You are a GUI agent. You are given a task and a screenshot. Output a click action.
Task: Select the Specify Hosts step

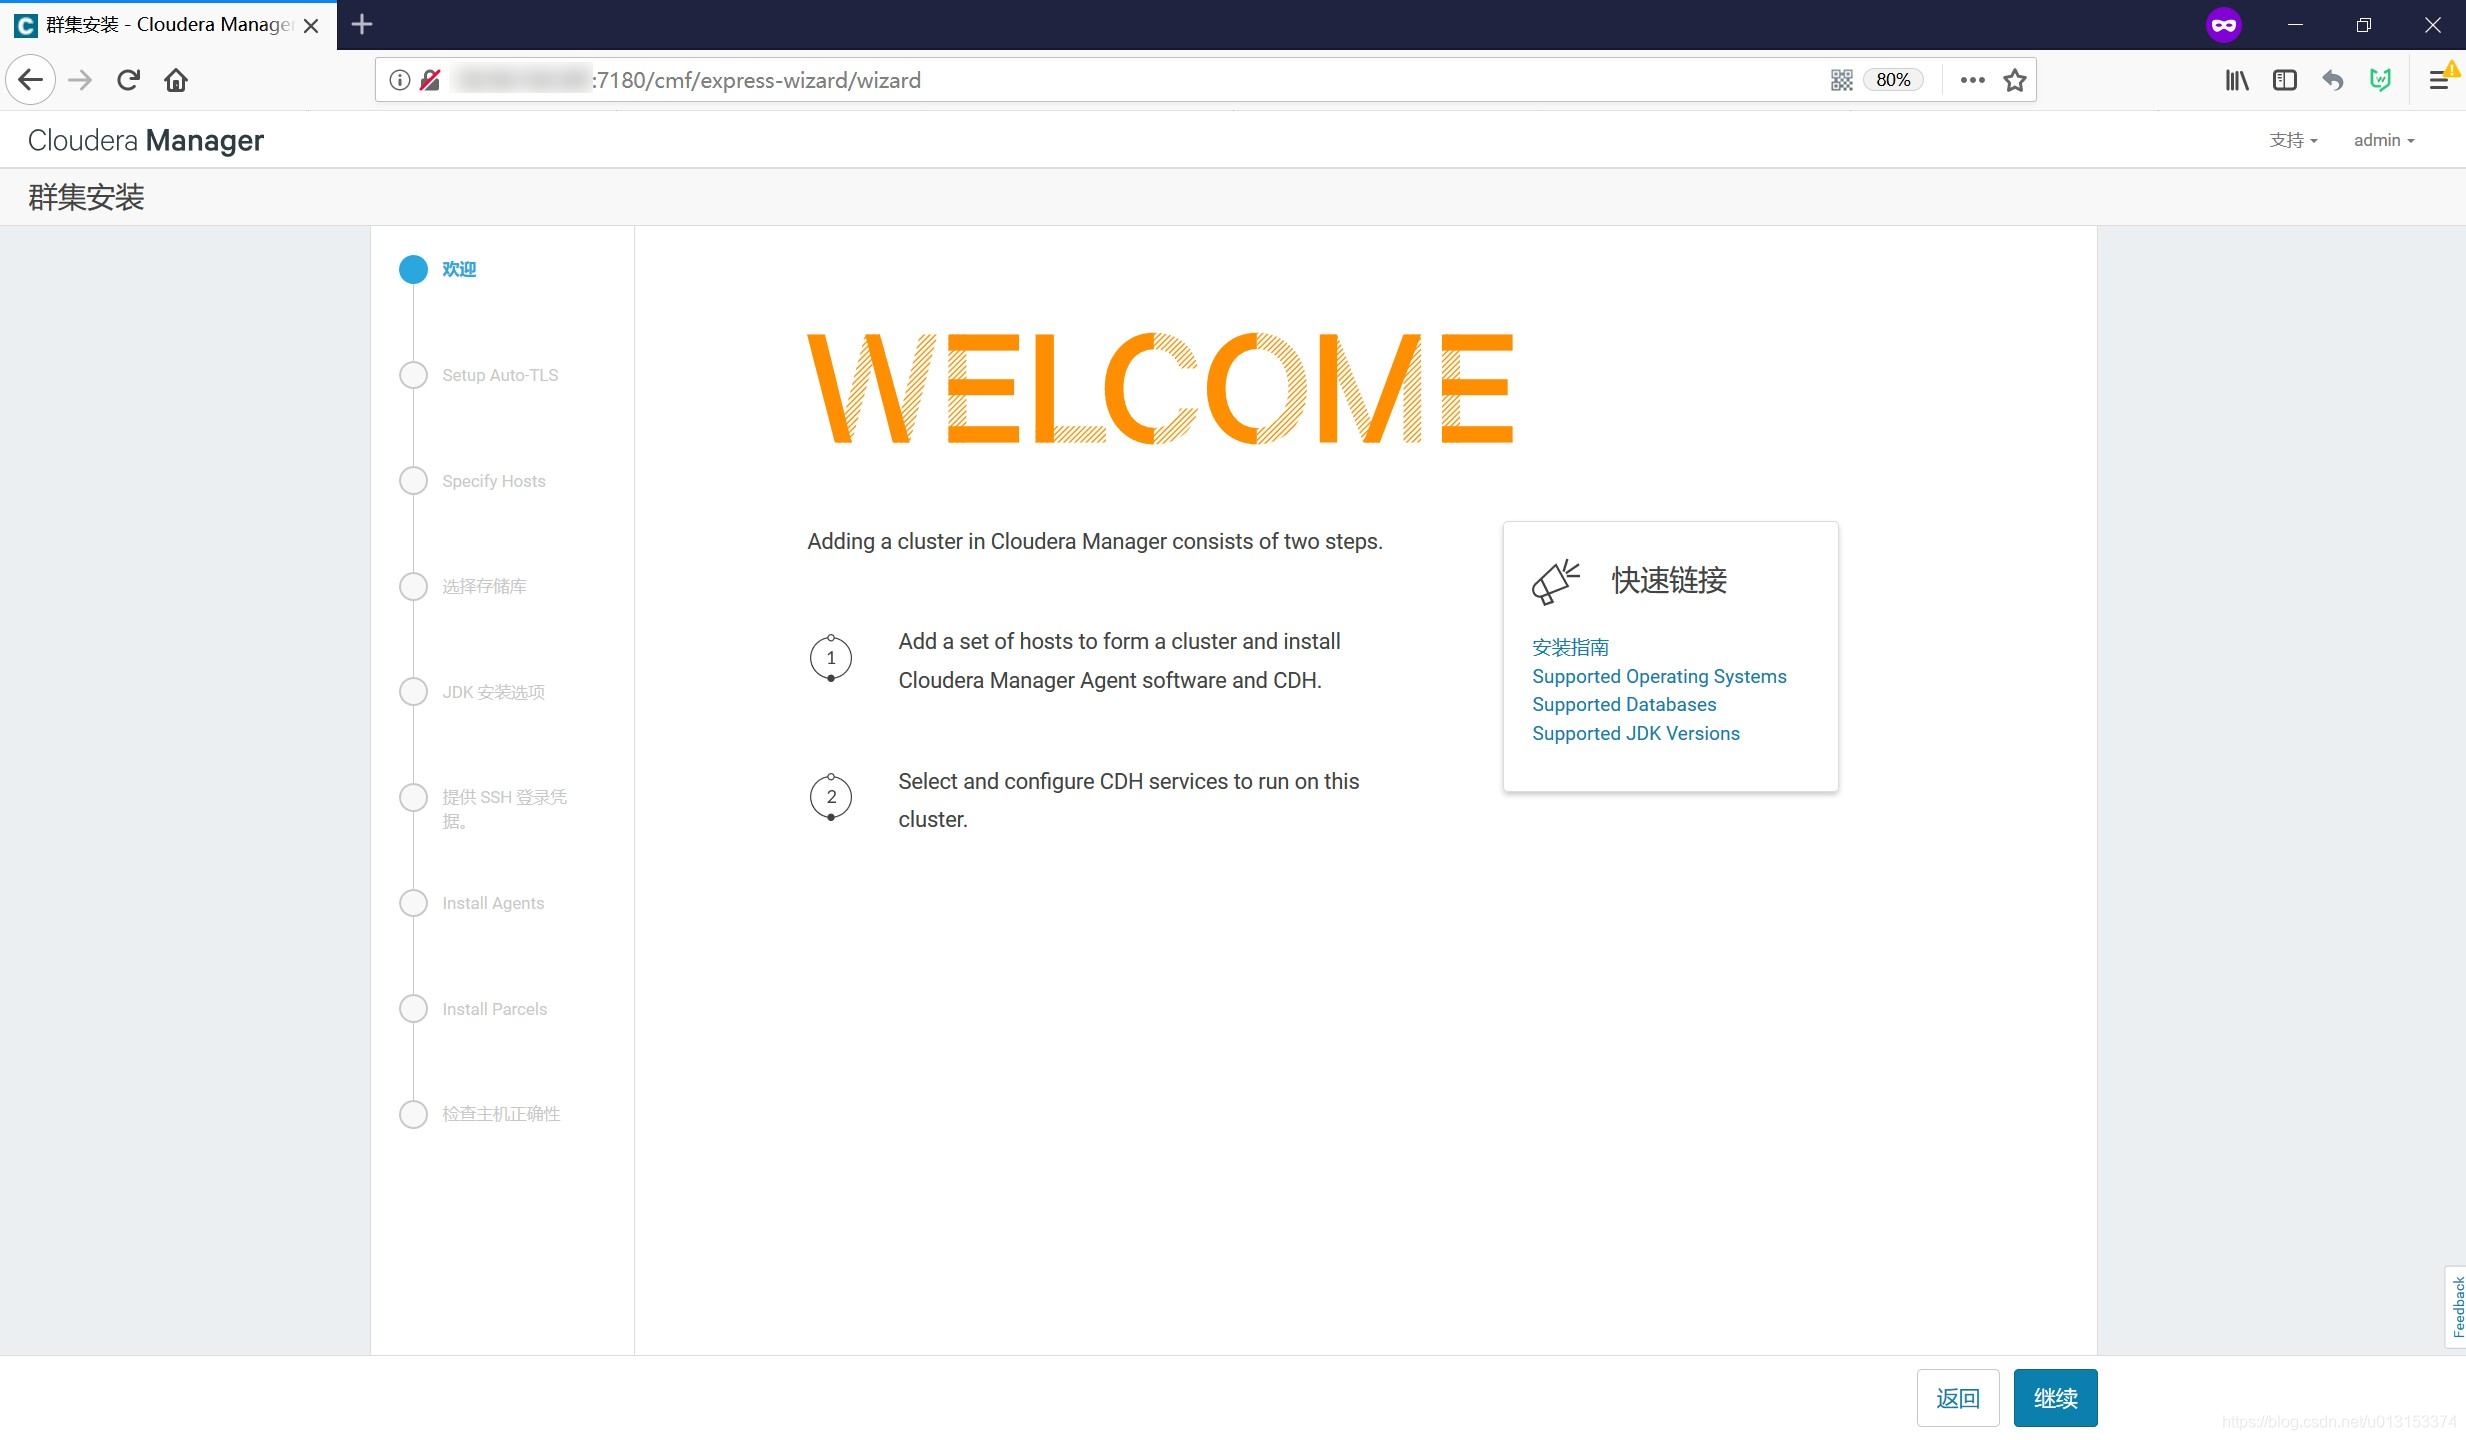(x=493, y=481)
